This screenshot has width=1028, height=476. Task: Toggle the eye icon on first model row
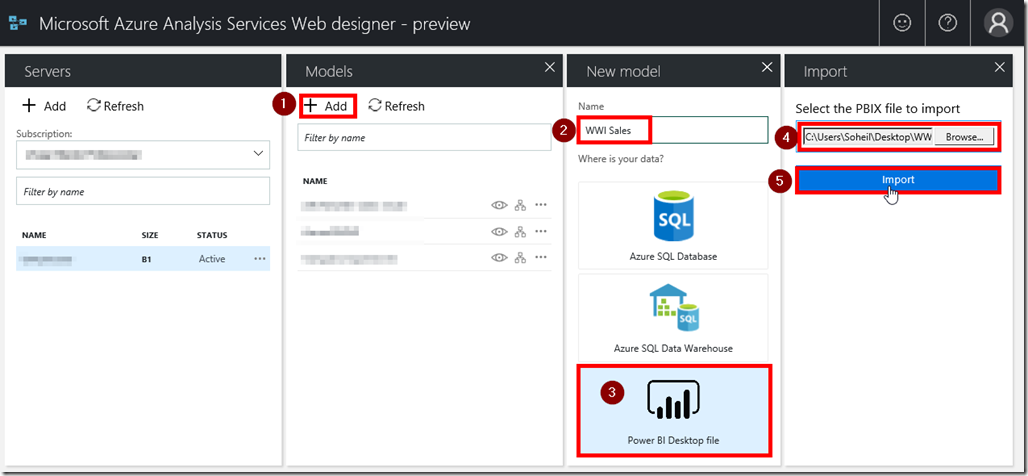tap(500, 205)
